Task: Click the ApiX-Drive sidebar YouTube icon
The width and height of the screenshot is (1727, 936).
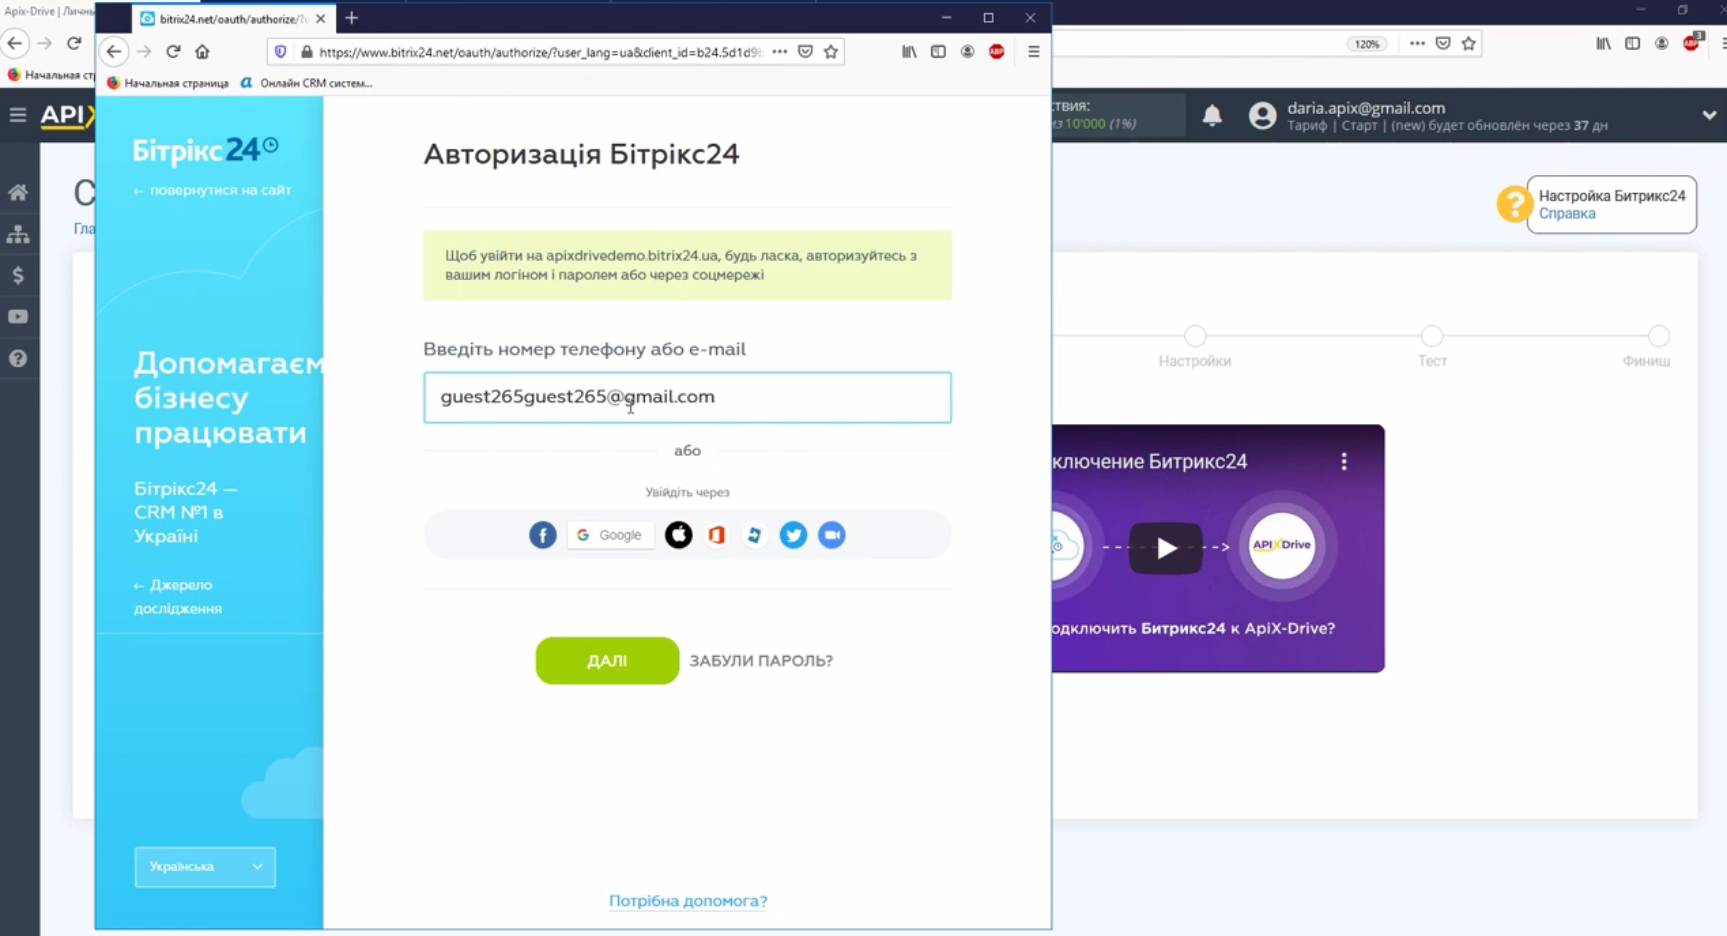Action: point(18,317)
